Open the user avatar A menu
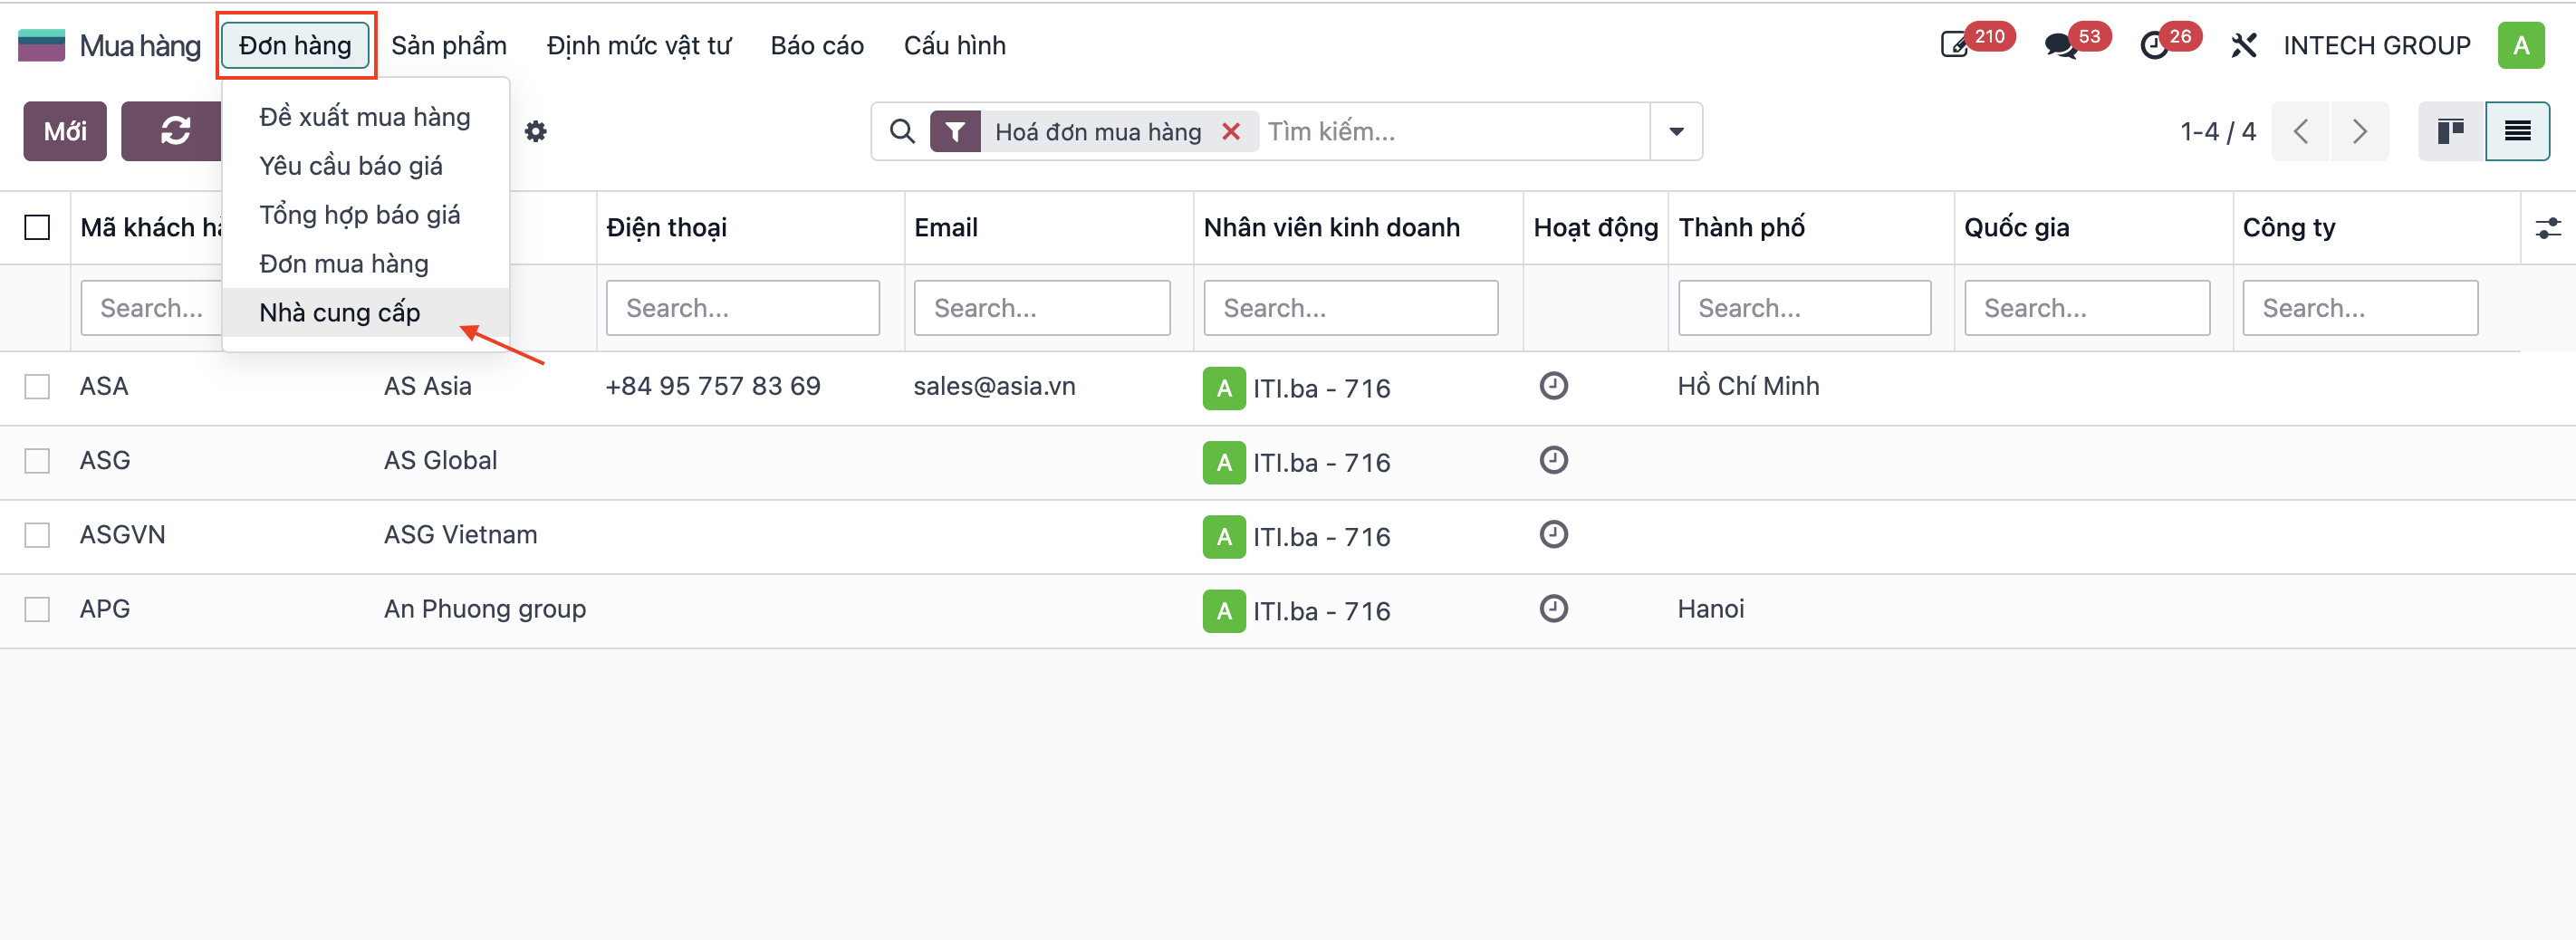 point(2521,45)
